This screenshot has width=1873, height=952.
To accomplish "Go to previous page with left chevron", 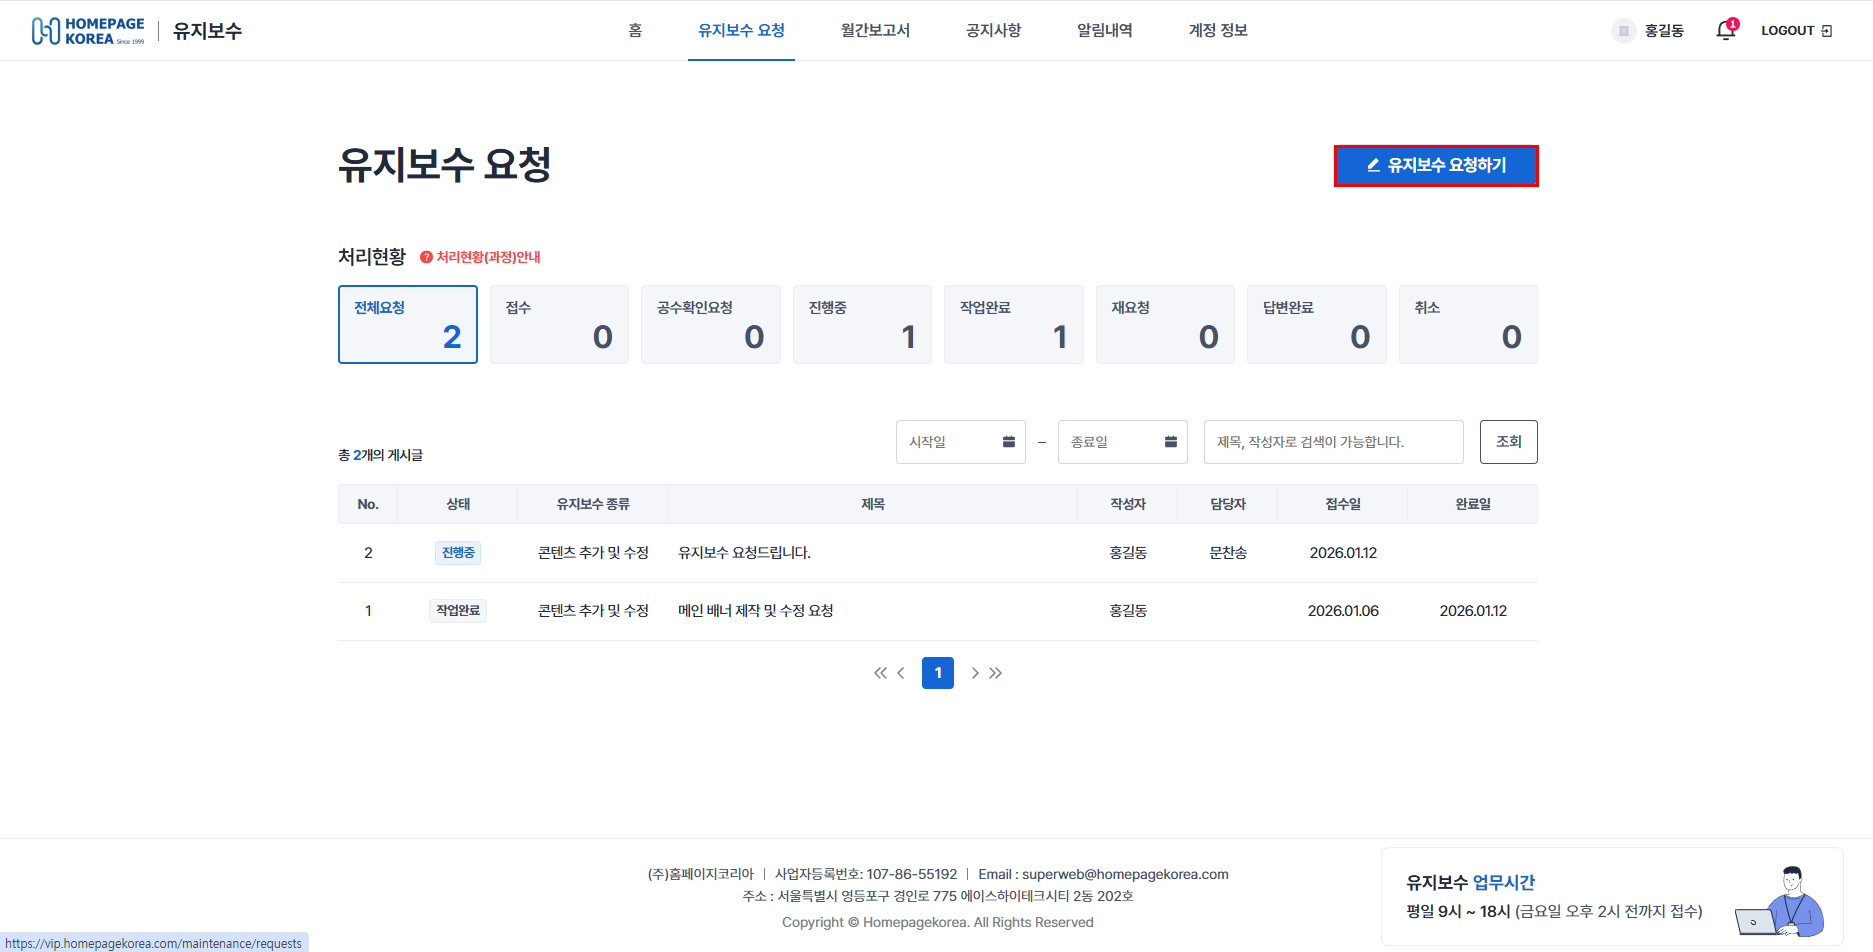I will coord(901,673).
